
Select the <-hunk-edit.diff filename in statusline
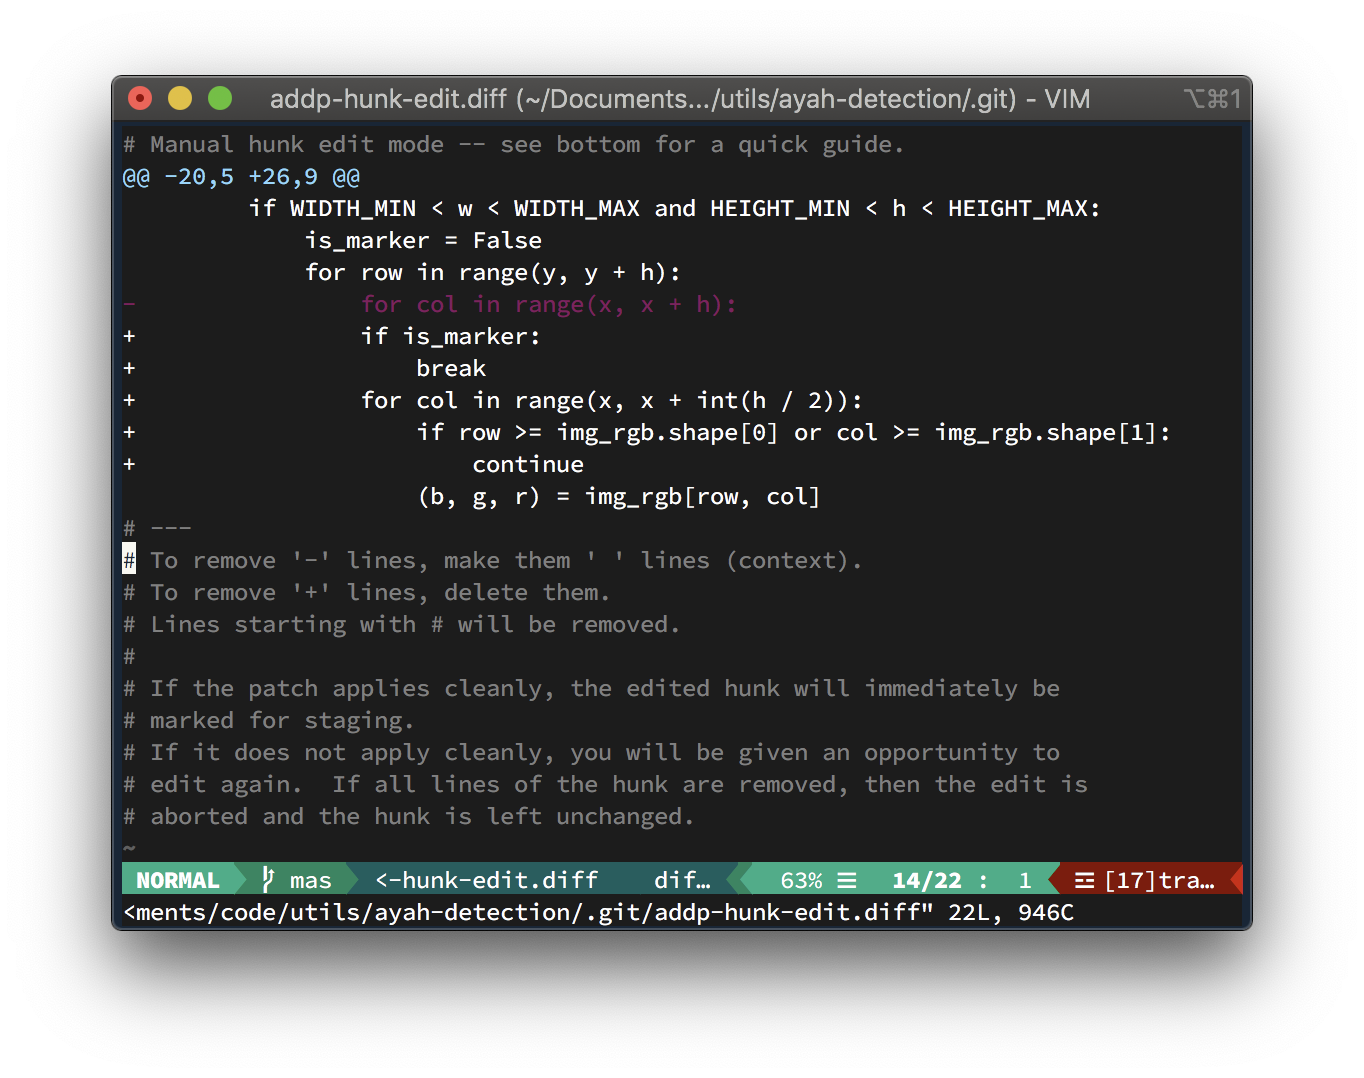click(x=486, y=880)
